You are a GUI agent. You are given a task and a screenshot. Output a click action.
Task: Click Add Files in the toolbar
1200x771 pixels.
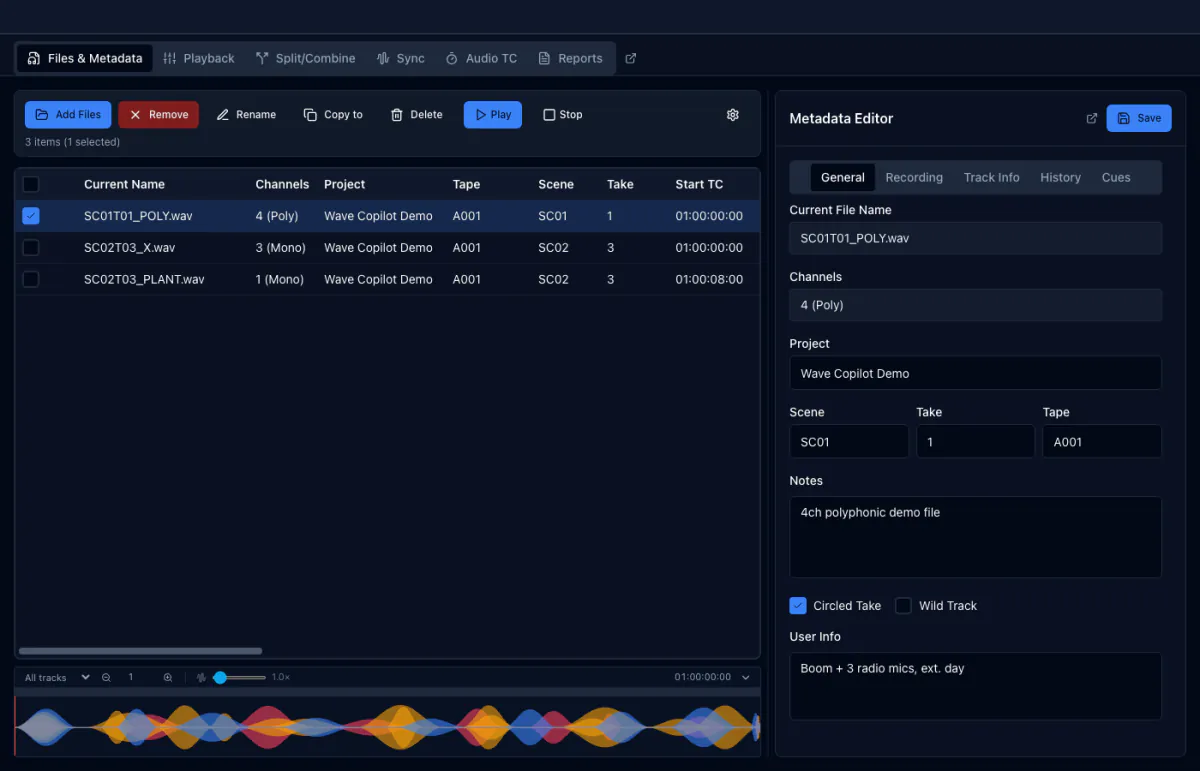68,115
